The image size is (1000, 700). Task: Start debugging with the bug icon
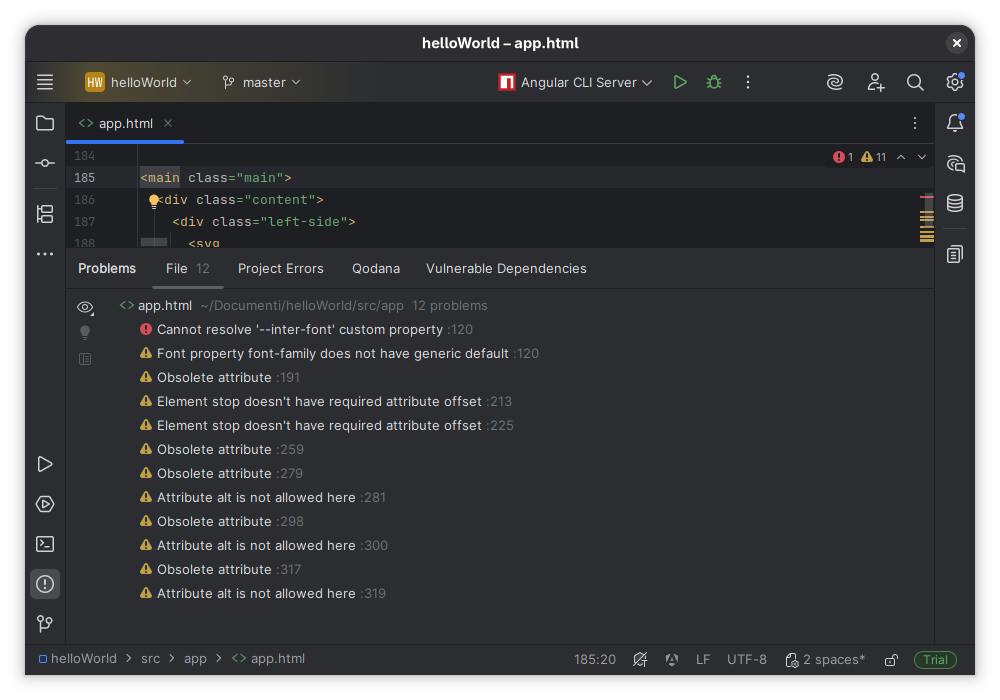[714, 82]
